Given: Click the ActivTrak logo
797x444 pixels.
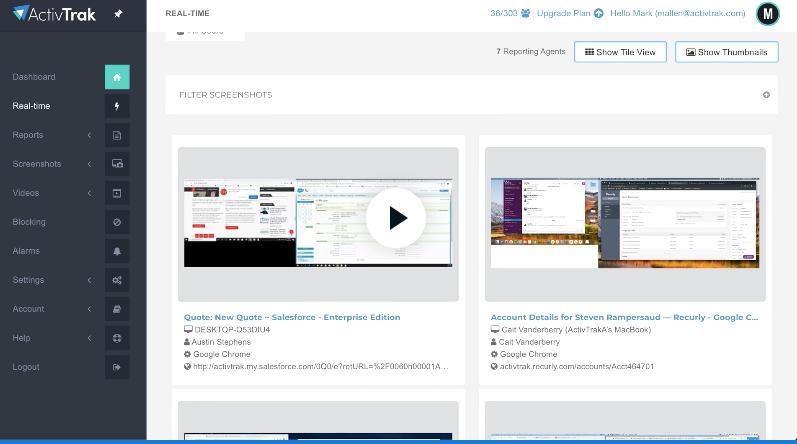Looking at the screenshot, I should (54, 14).
